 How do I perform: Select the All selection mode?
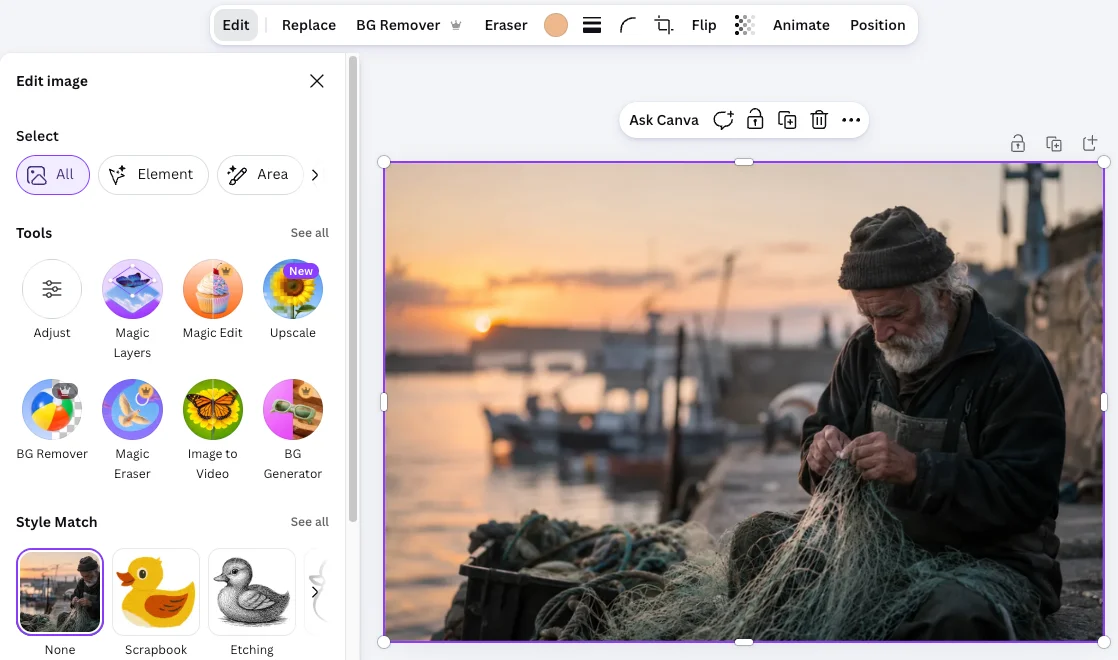(x=53, y=175)
